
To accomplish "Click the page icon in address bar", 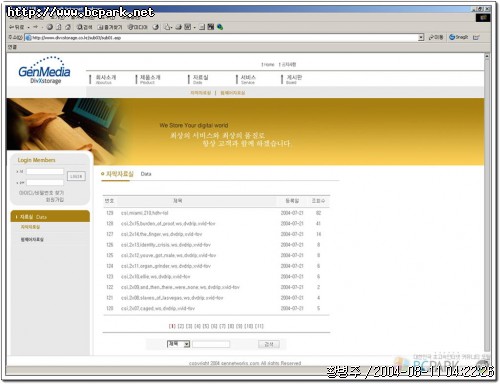I will pyautogui.click(x=28, y=38).
